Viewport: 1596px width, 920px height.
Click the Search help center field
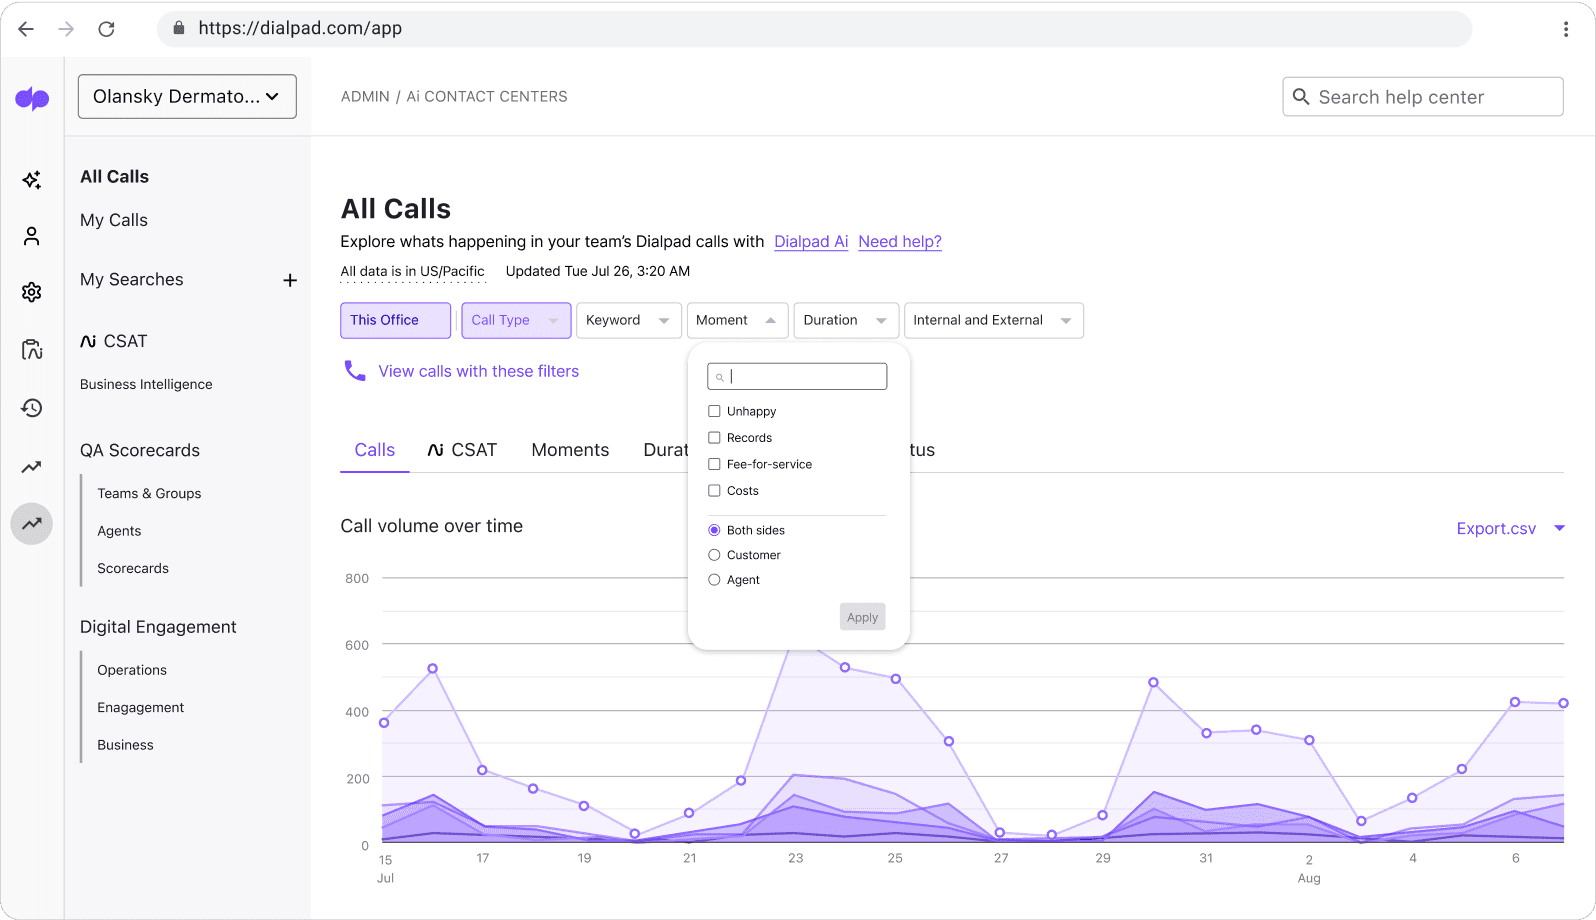tap(1422, 97)
